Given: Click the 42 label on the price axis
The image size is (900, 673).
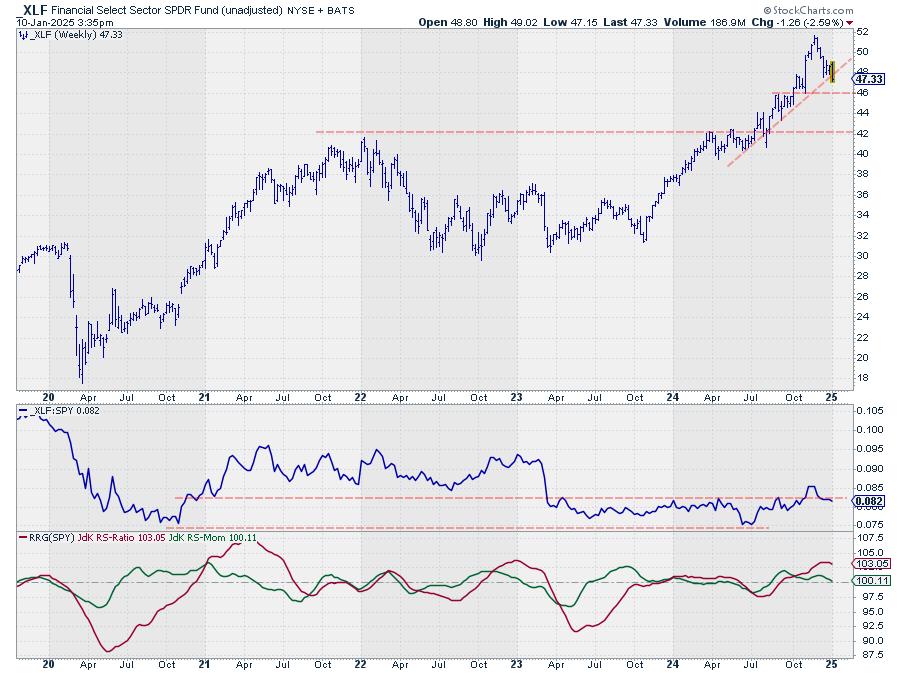Looking at the screenshot, I should (862, 133).
